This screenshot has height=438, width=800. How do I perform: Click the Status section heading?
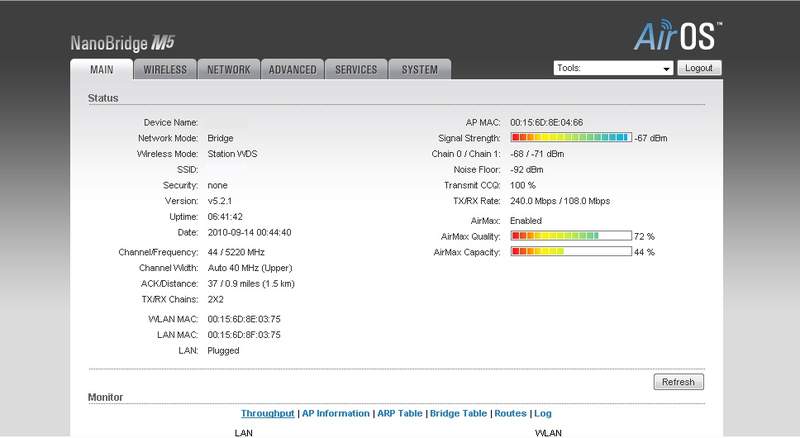pyautogui.click(x=103, y=98)
